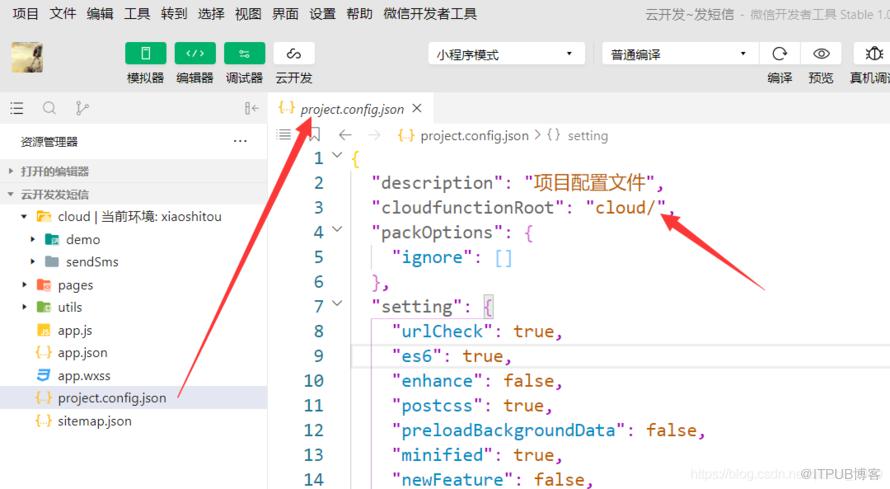Open the compile mode dropdown
This screenshot has width=890, height=489.
[x=679, y=54]
